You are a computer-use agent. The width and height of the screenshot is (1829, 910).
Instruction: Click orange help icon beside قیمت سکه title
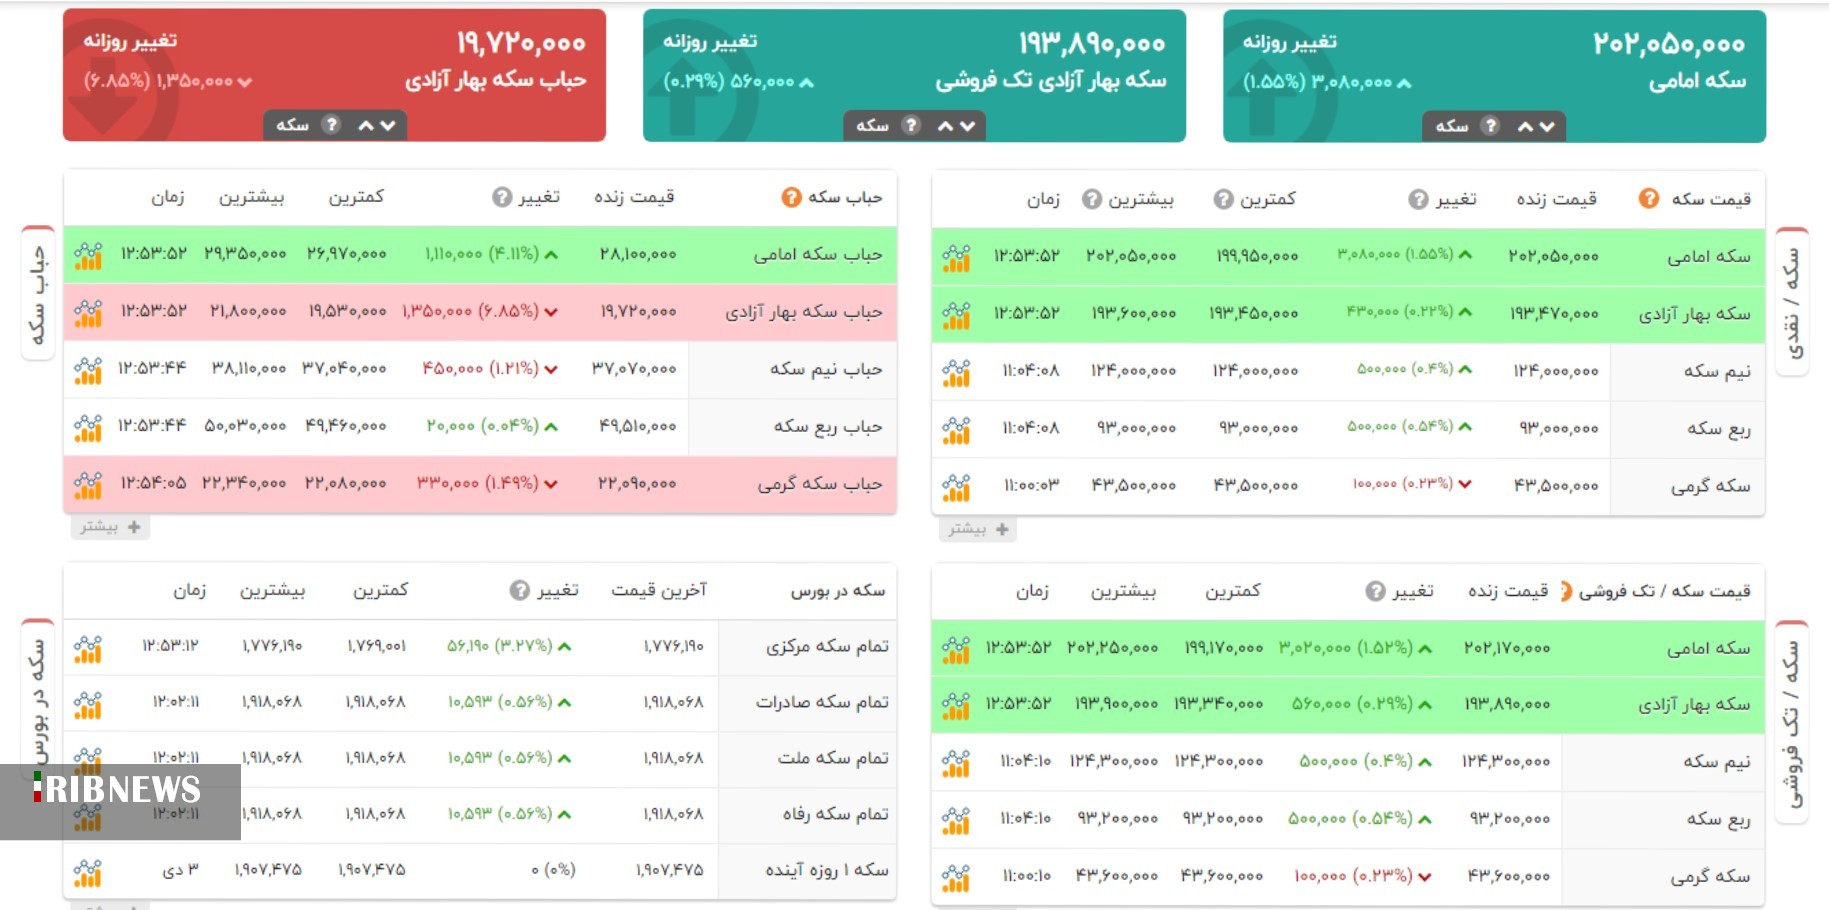[1649, 199]
